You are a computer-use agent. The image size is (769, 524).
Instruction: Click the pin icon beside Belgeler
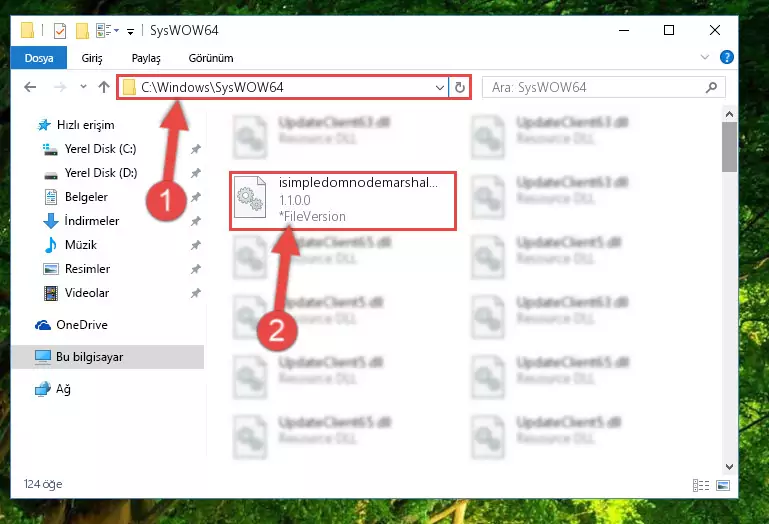[196, 197]
